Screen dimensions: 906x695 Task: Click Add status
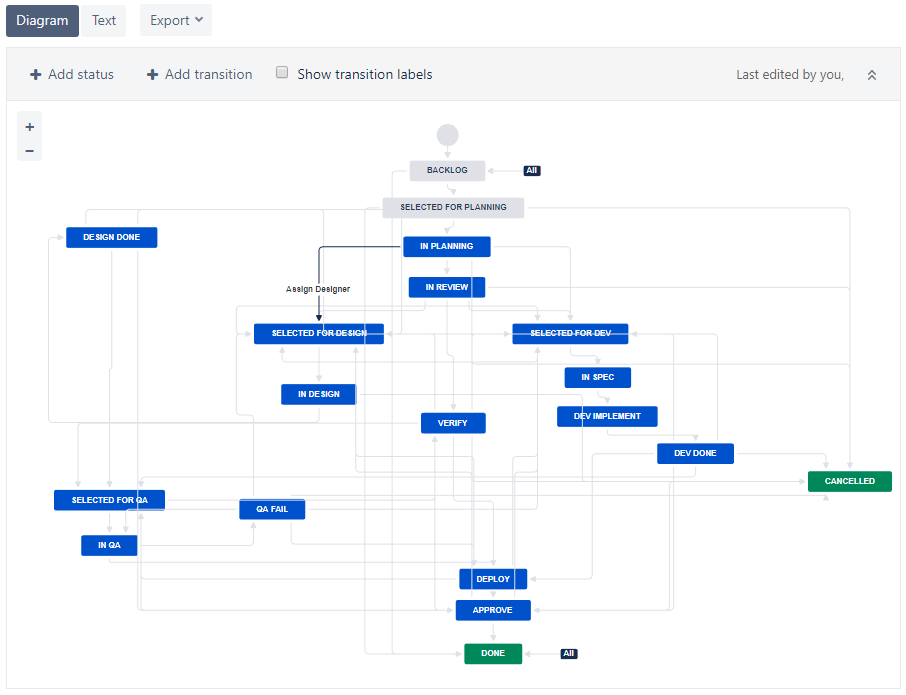coord(80,74)
